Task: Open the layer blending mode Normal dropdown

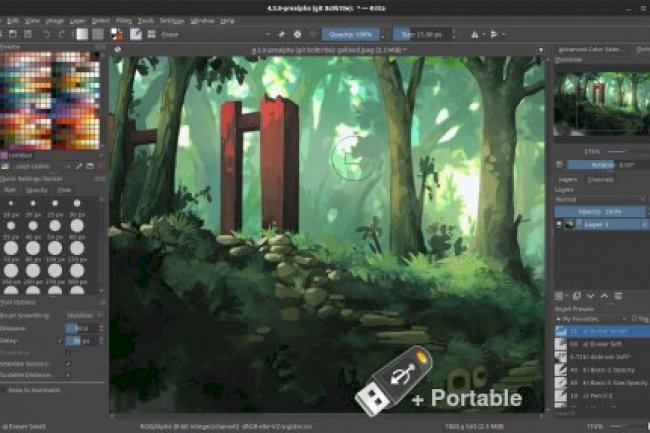Action: tap(598, 199)
